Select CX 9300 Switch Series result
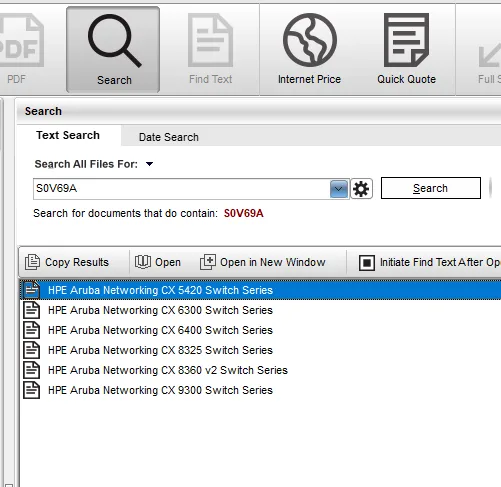This screenshot has height=487, width=501. [x=261, y=390]
